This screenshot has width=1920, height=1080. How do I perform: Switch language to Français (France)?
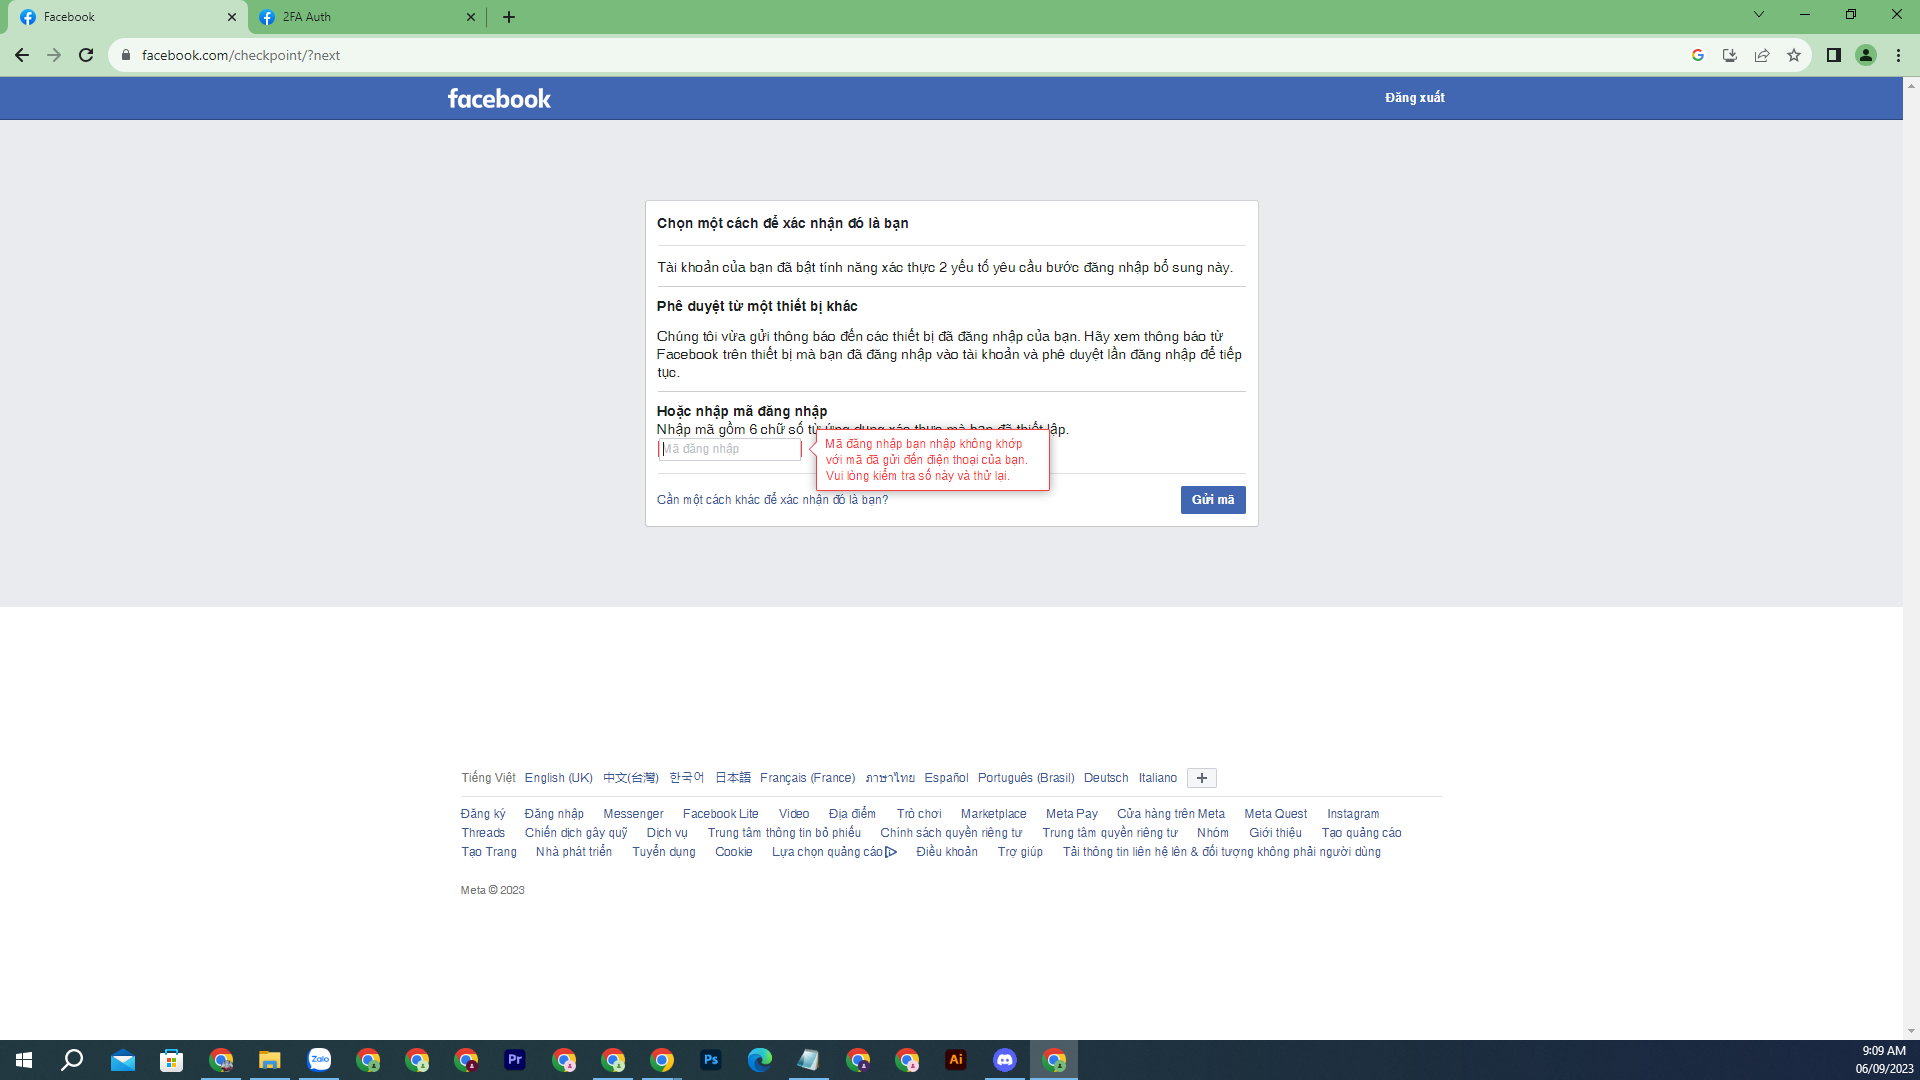pyautogui.click(x=808, y=778)
